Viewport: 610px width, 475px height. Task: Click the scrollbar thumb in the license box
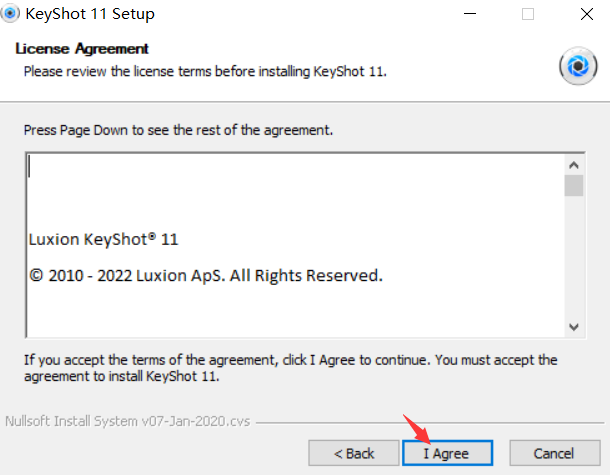point(573,186)
